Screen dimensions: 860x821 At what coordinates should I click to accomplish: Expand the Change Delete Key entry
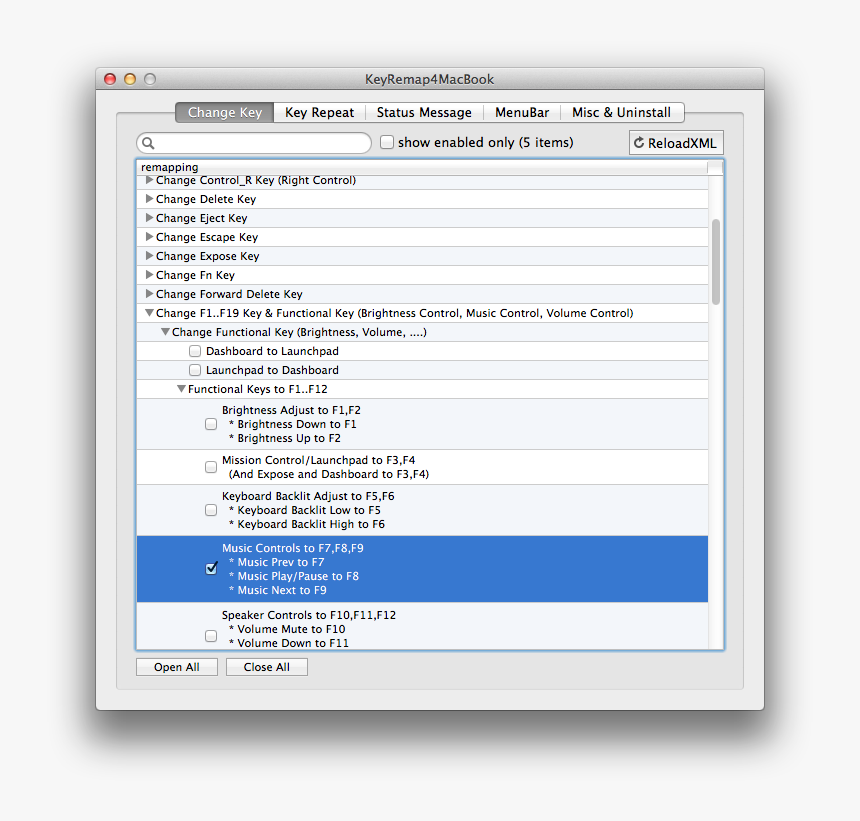[148, 199]
